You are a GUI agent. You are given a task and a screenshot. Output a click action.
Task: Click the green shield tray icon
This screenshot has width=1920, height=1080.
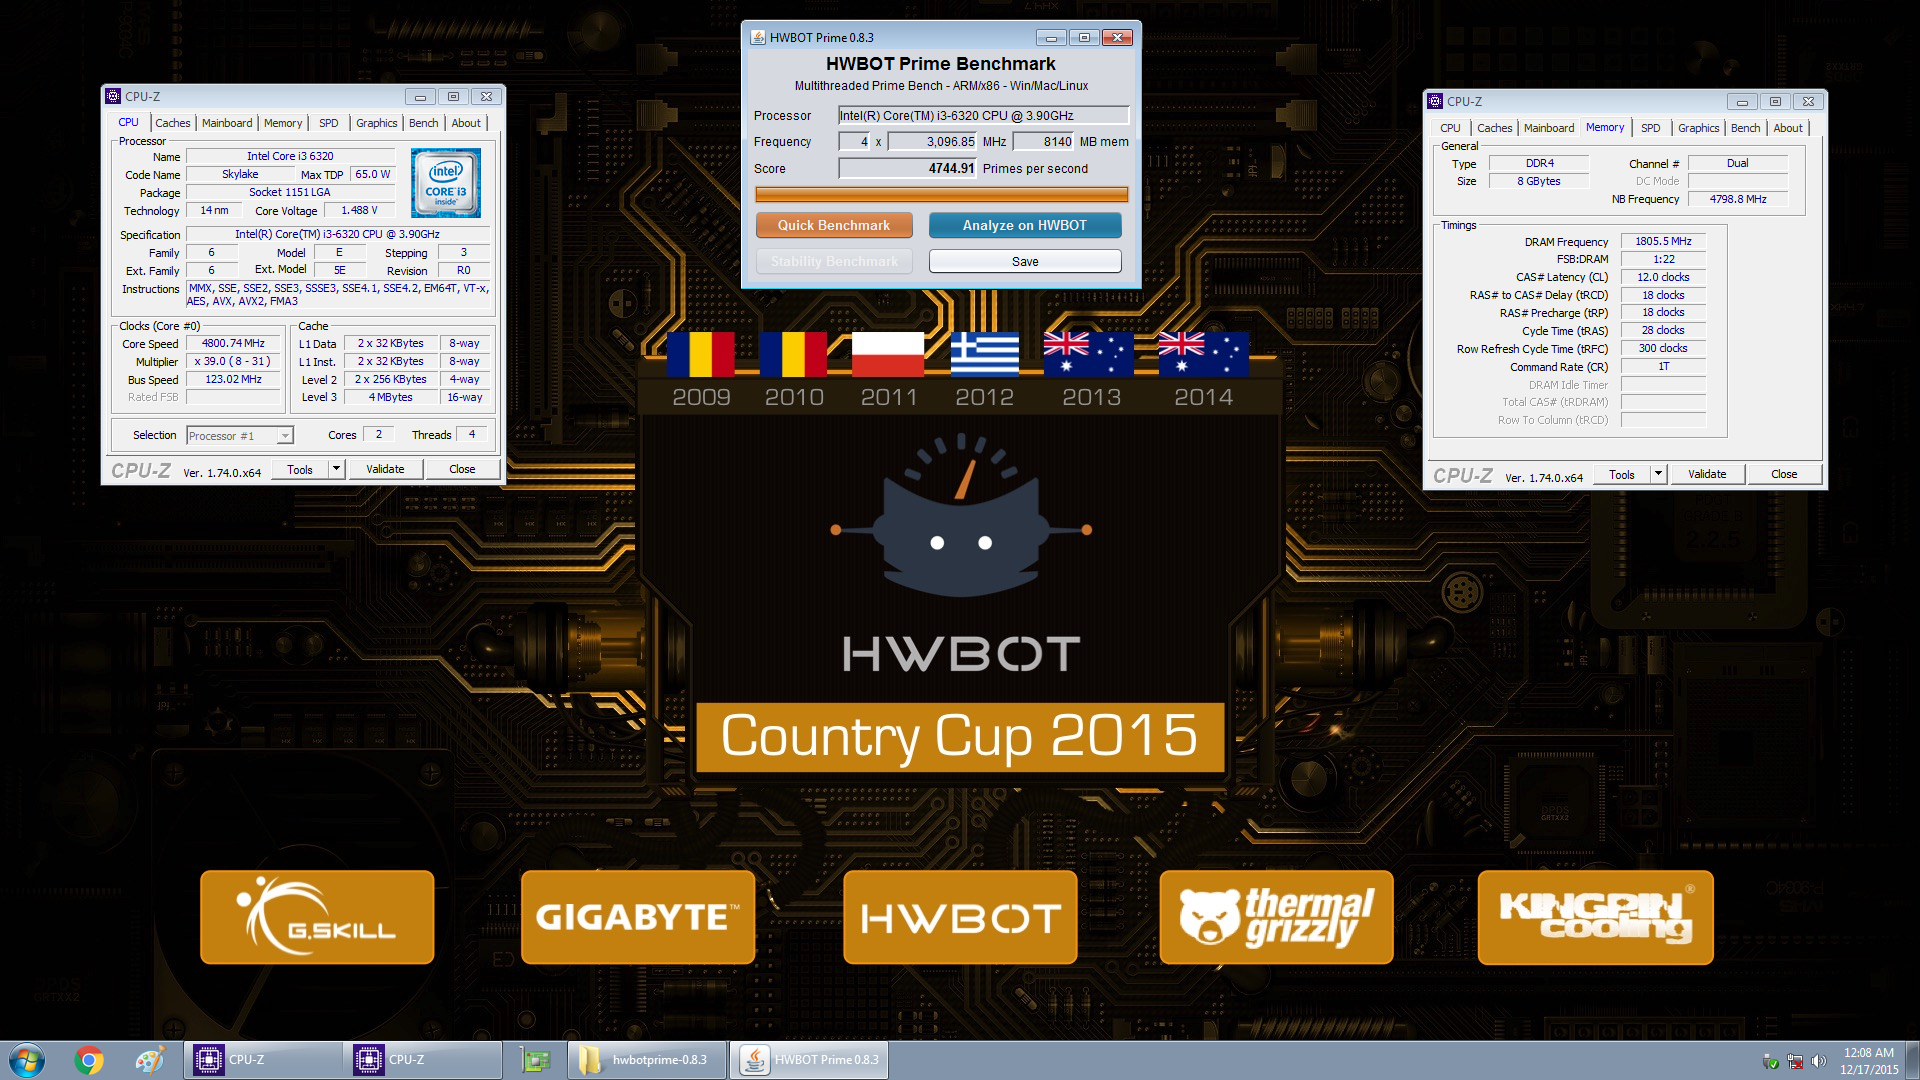point(1771,1061)
